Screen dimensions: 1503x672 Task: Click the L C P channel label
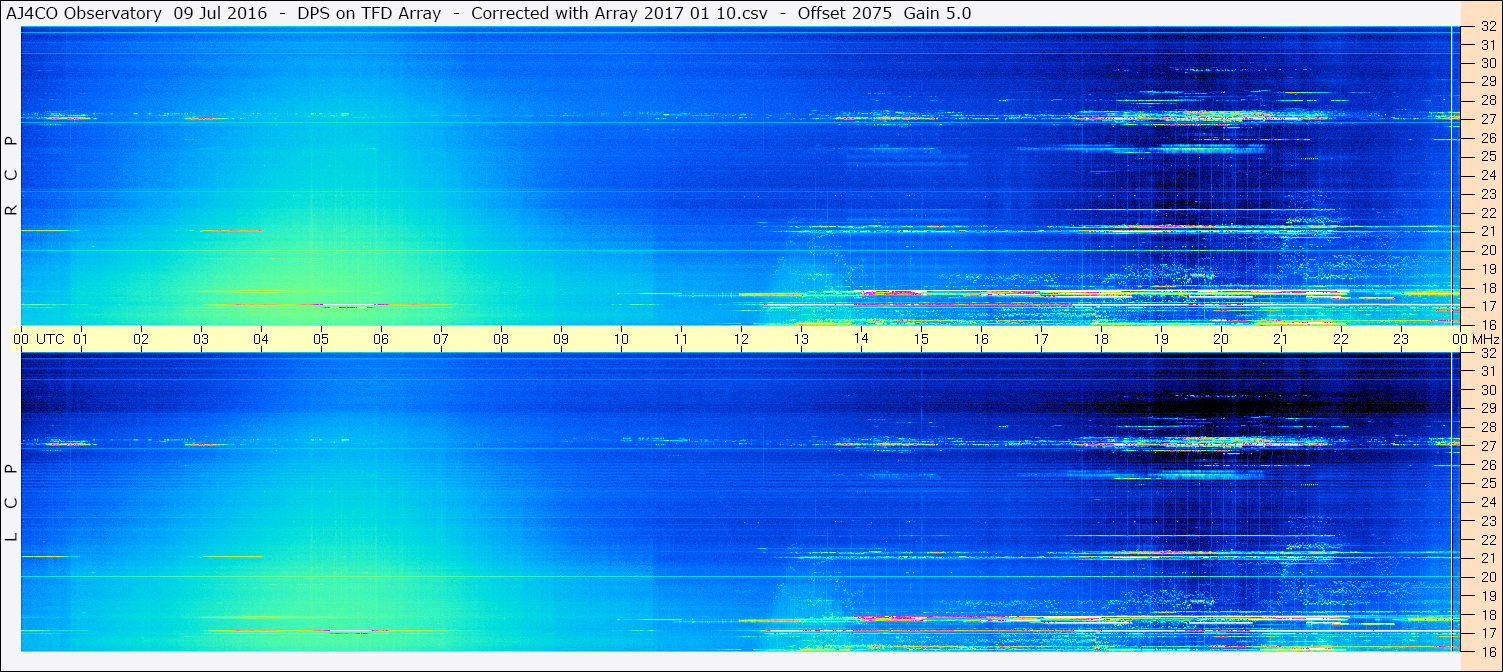(11, 502)
